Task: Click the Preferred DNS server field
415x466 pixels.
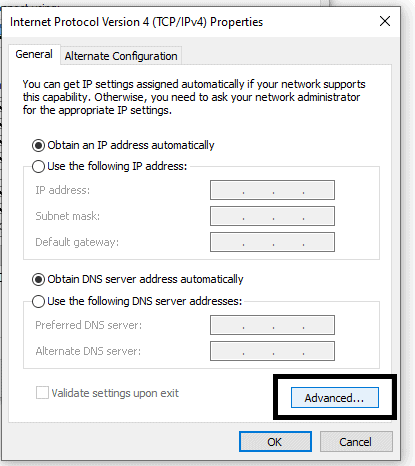Action: click(272, 325)
